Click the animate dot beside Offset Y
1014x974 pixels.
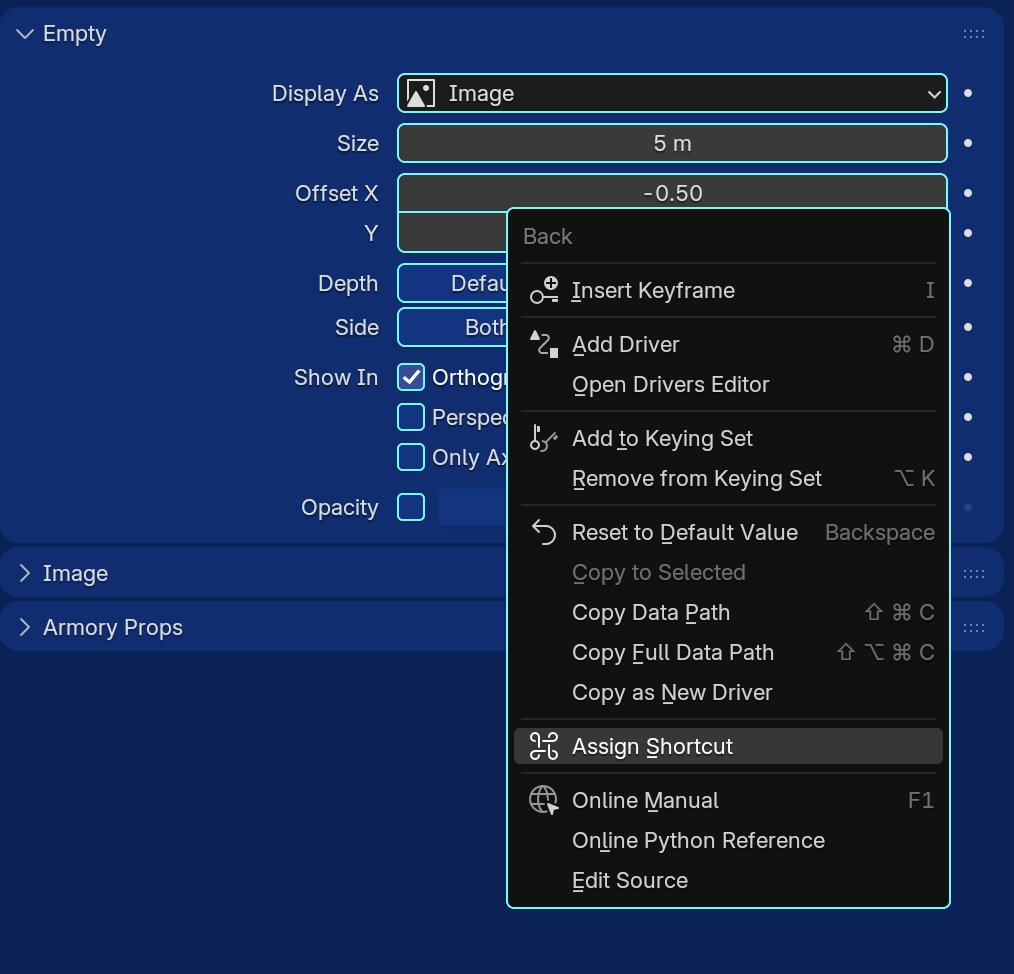(968, 233)
